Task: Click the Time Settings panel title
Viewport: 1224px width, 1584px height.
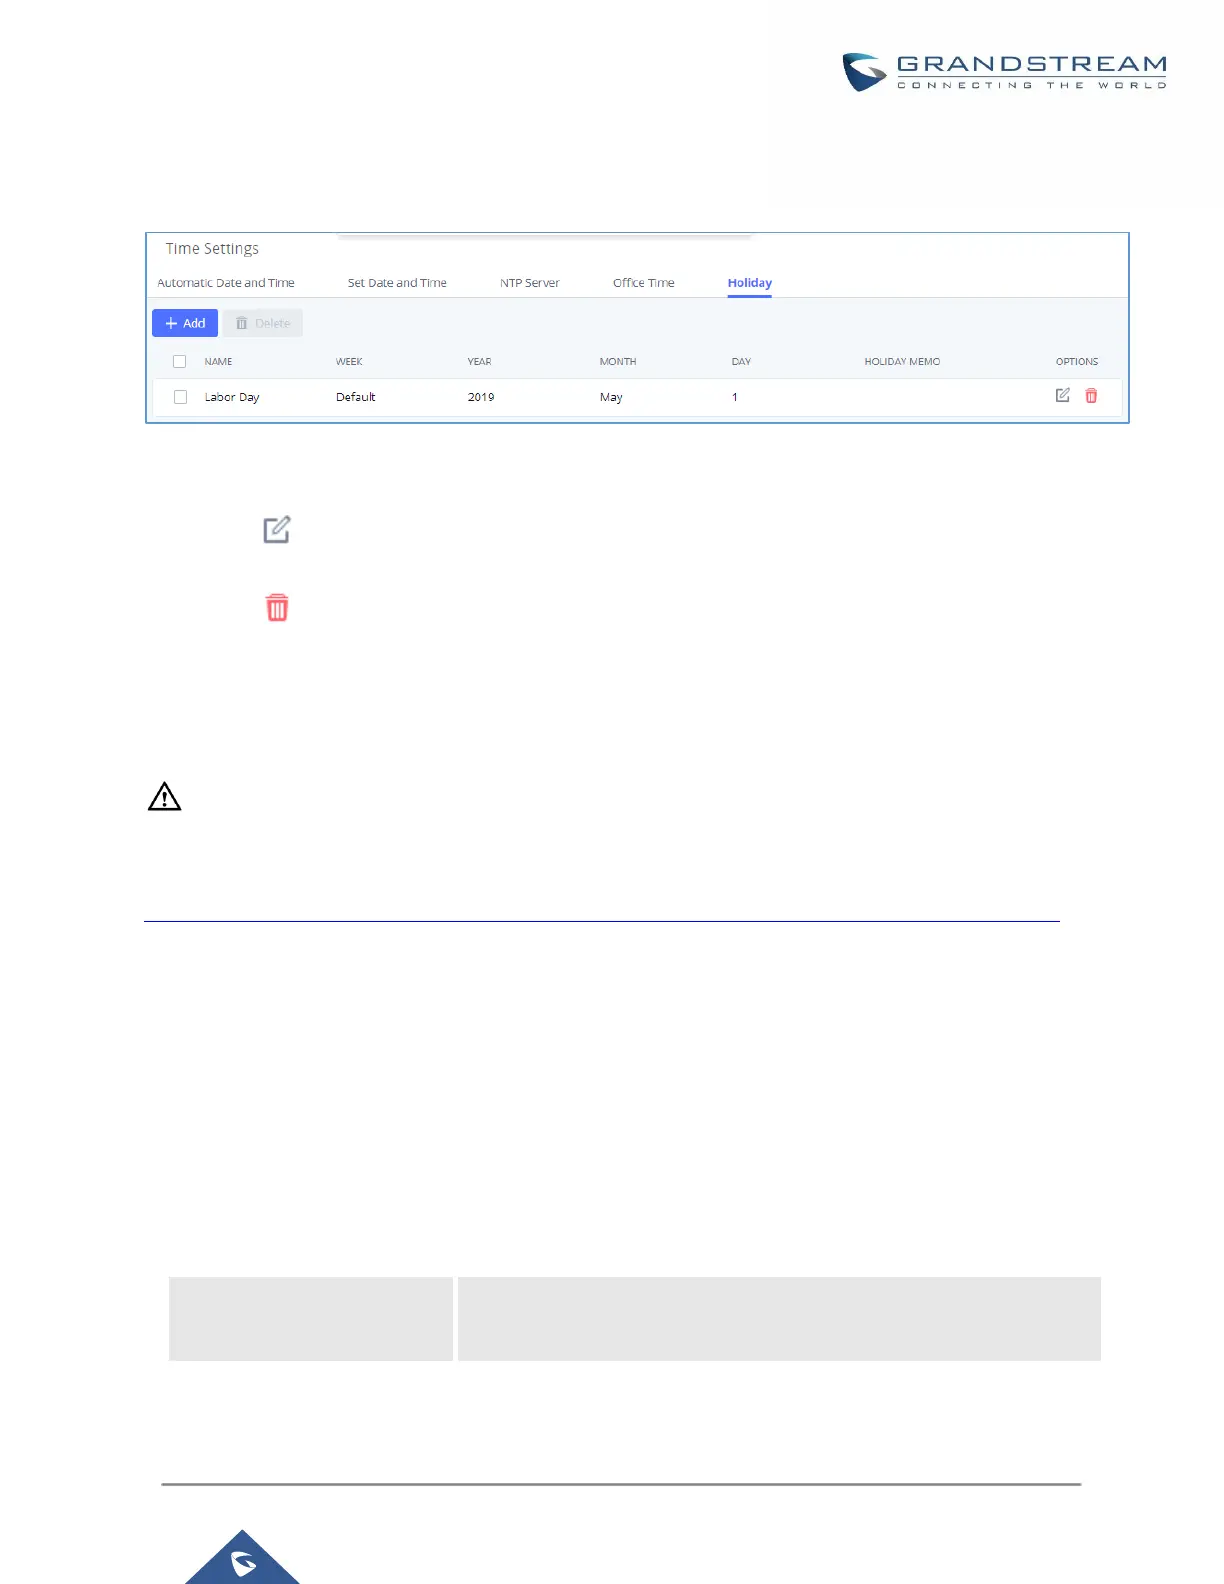Action: tap(212, 249)
